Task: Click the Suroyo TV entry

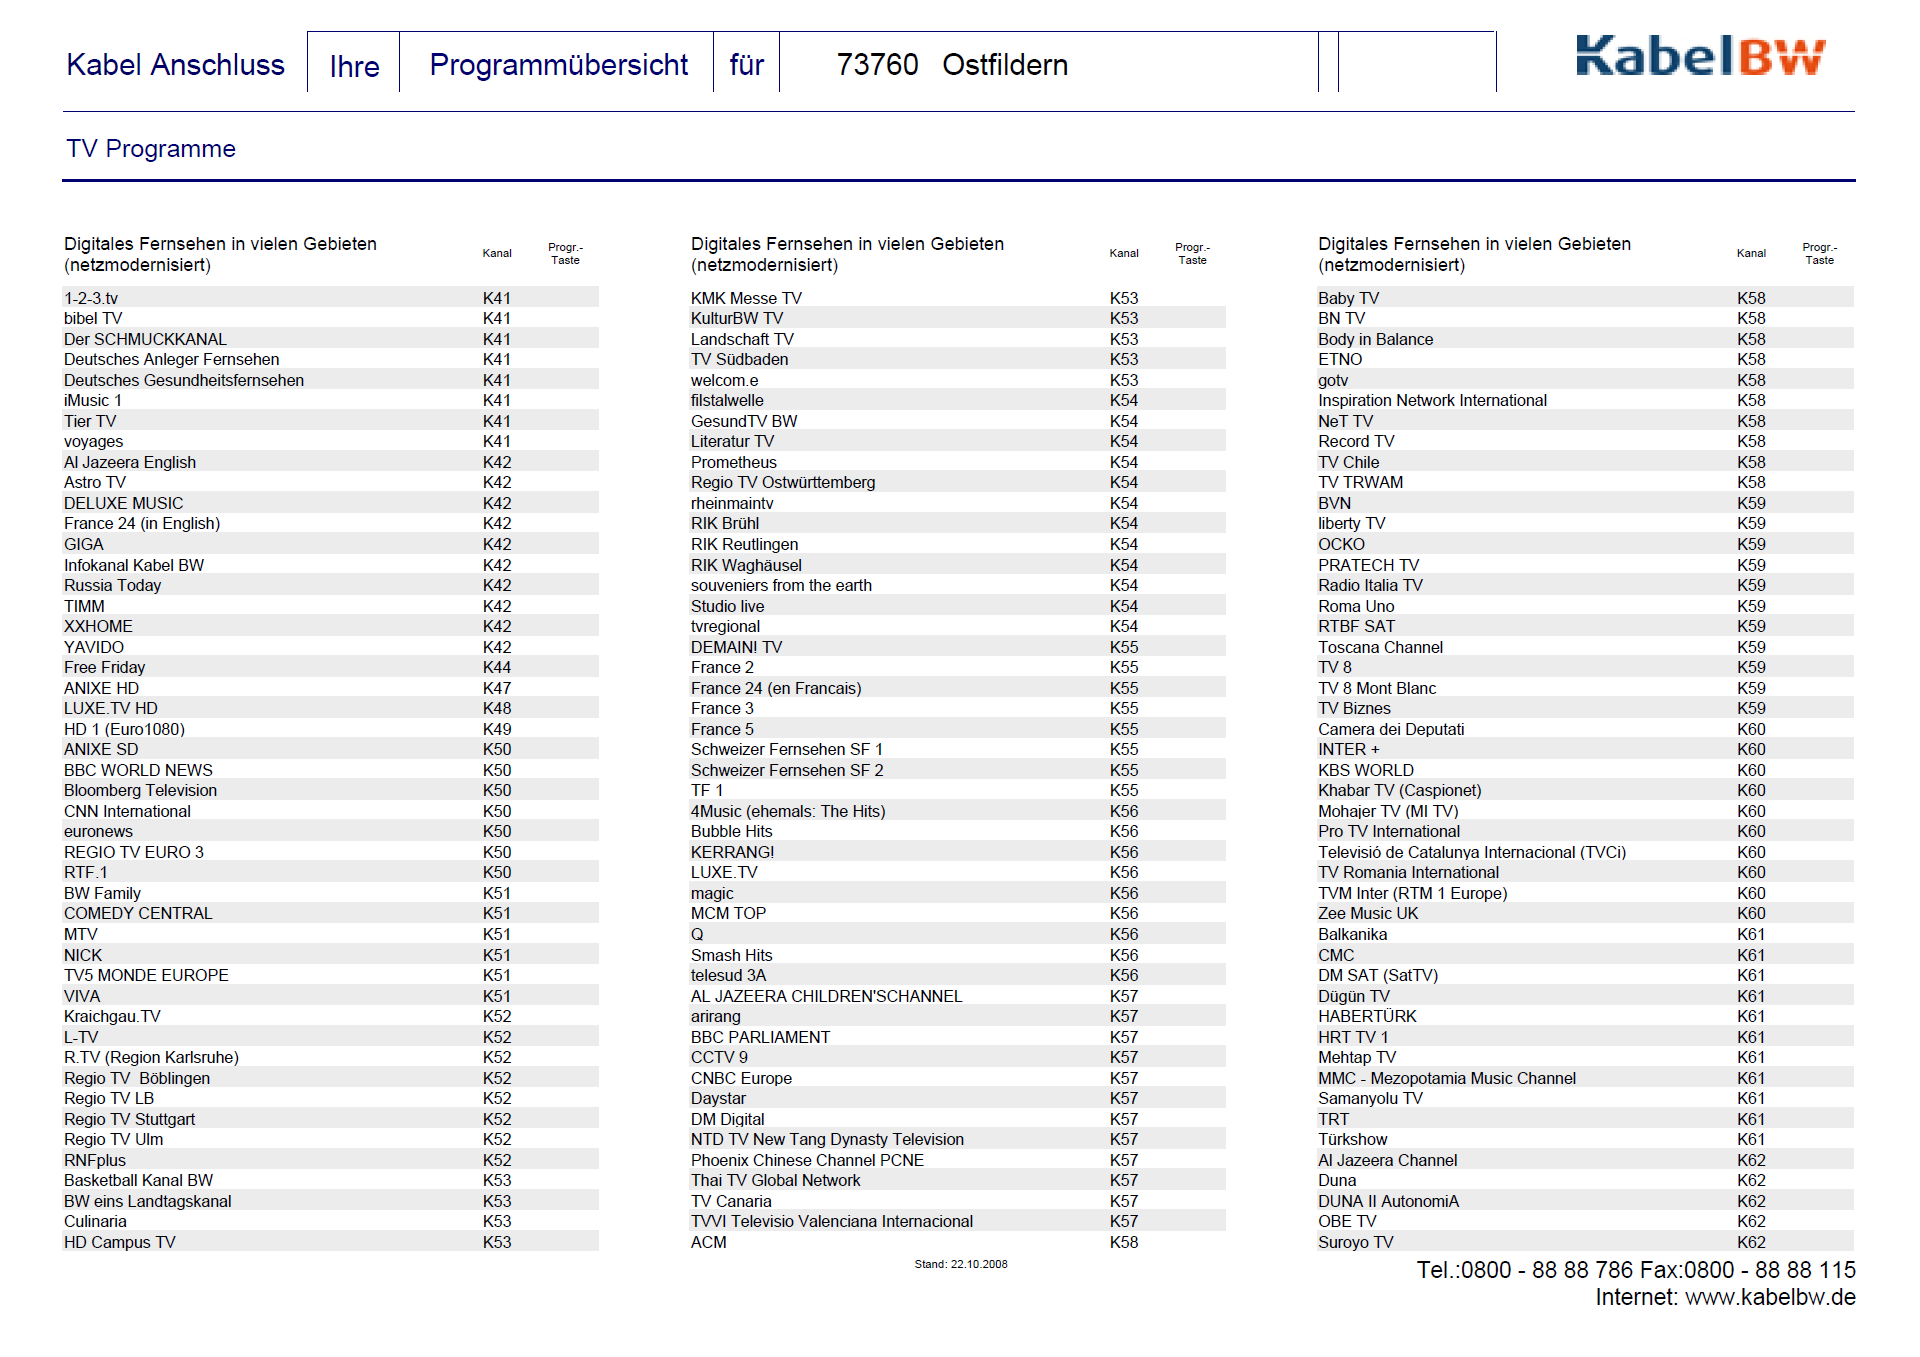Action: [x=1355, y=1242]
